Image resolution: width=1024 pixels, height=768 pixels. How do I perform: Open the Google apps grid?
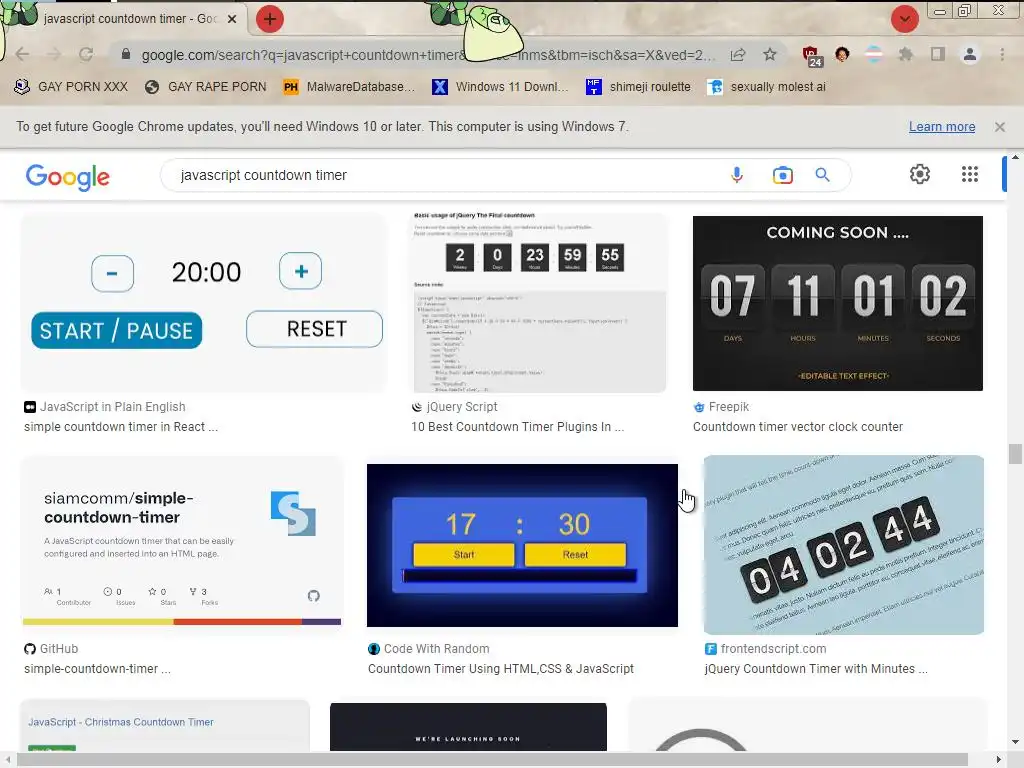[x=970, y=174]
